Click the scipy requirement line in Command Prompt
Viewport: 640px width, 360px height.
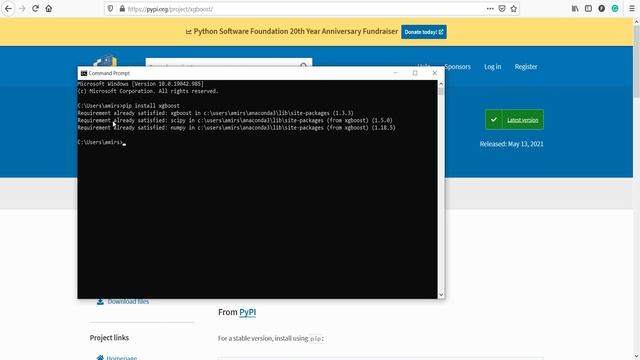235,120
